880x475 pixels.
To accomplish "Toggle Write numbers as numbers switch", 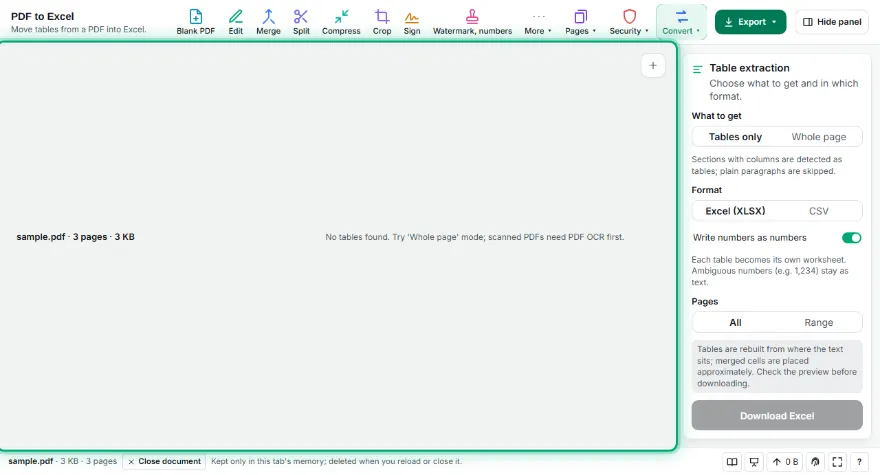I will click(x=851, y=238).
